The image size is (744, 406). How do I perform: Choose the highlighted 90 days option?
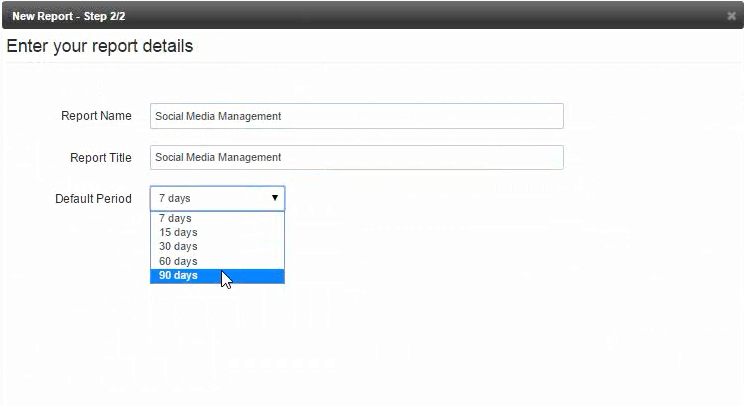[217, 276]
